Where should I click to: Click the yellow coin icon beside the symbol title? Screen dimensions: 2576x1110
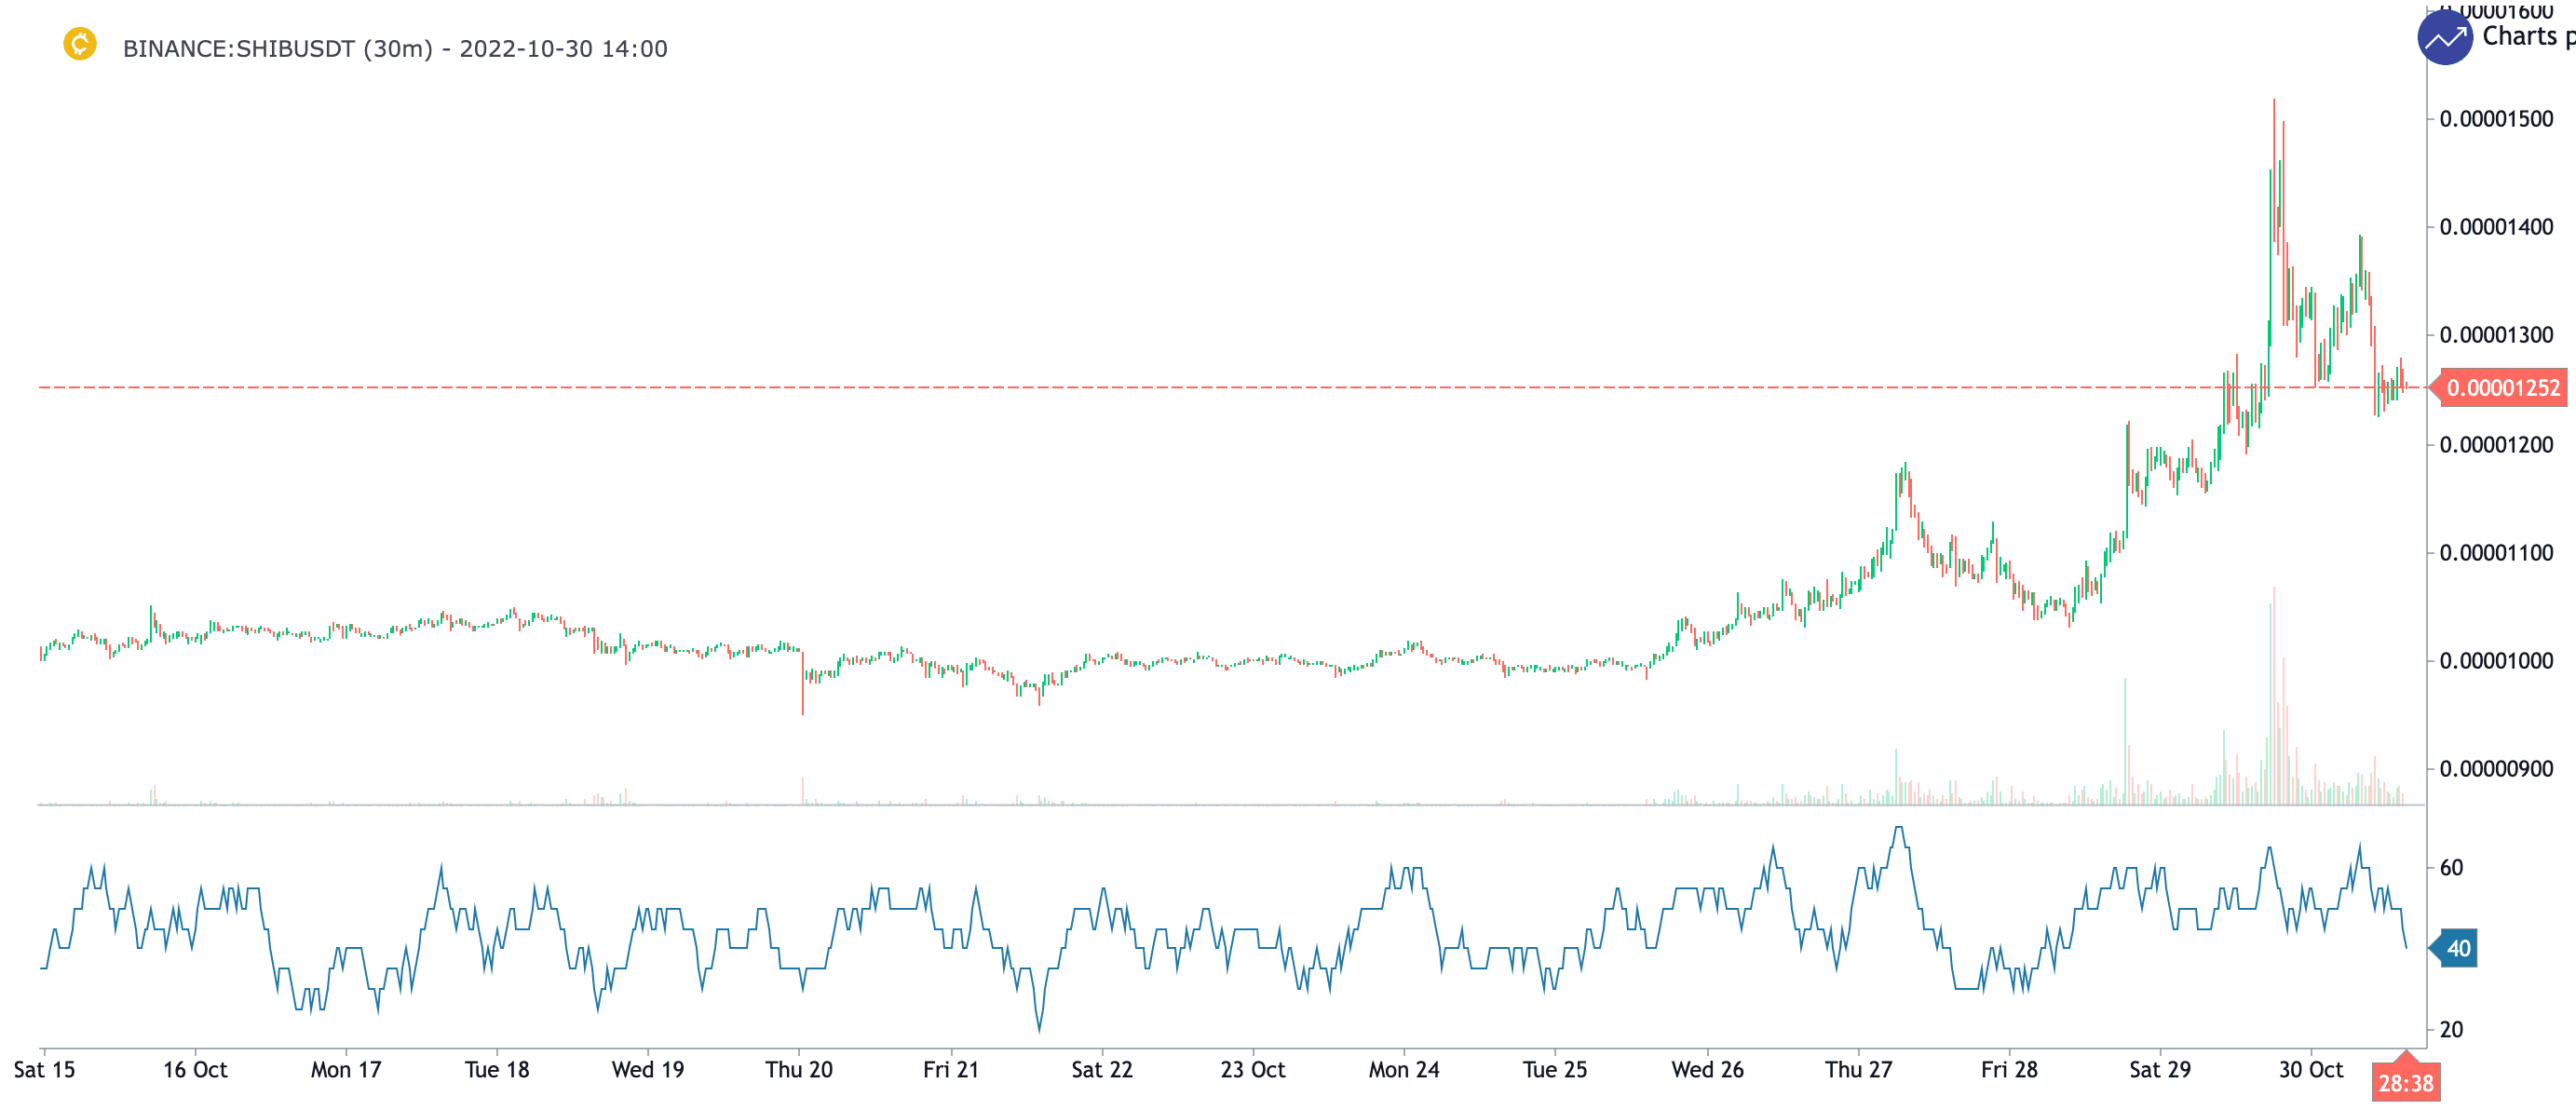click(80, 44)
